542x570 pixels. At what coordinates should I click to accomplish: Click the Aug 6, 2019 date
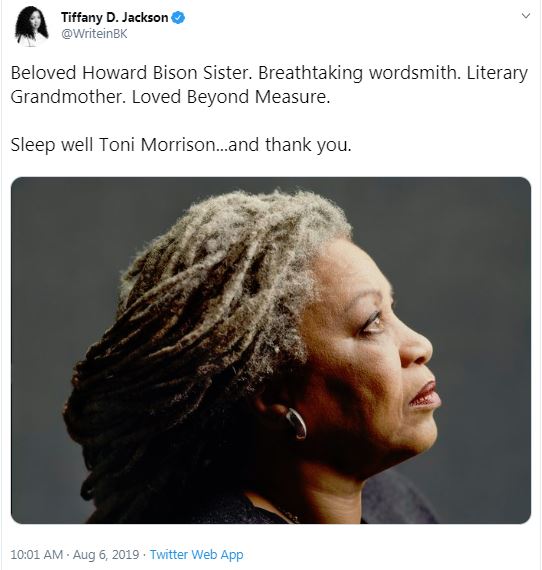click(x=106, y=555)
